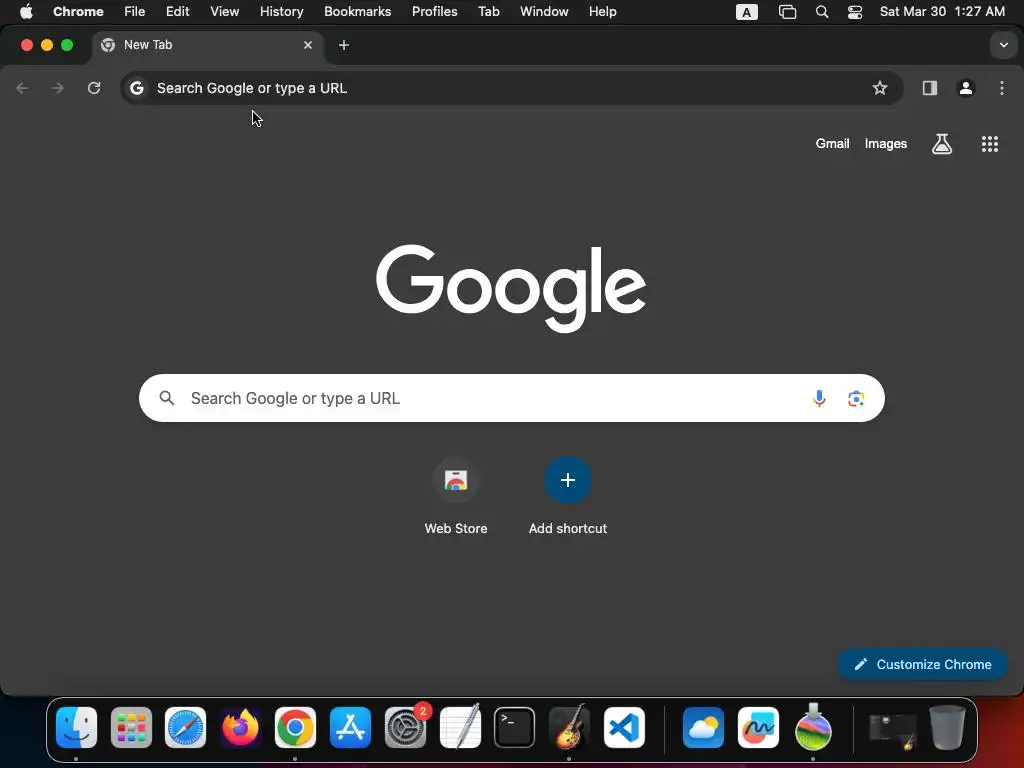Open the Window menu
The image size is (1024, 768).
(x=544, y=12)
